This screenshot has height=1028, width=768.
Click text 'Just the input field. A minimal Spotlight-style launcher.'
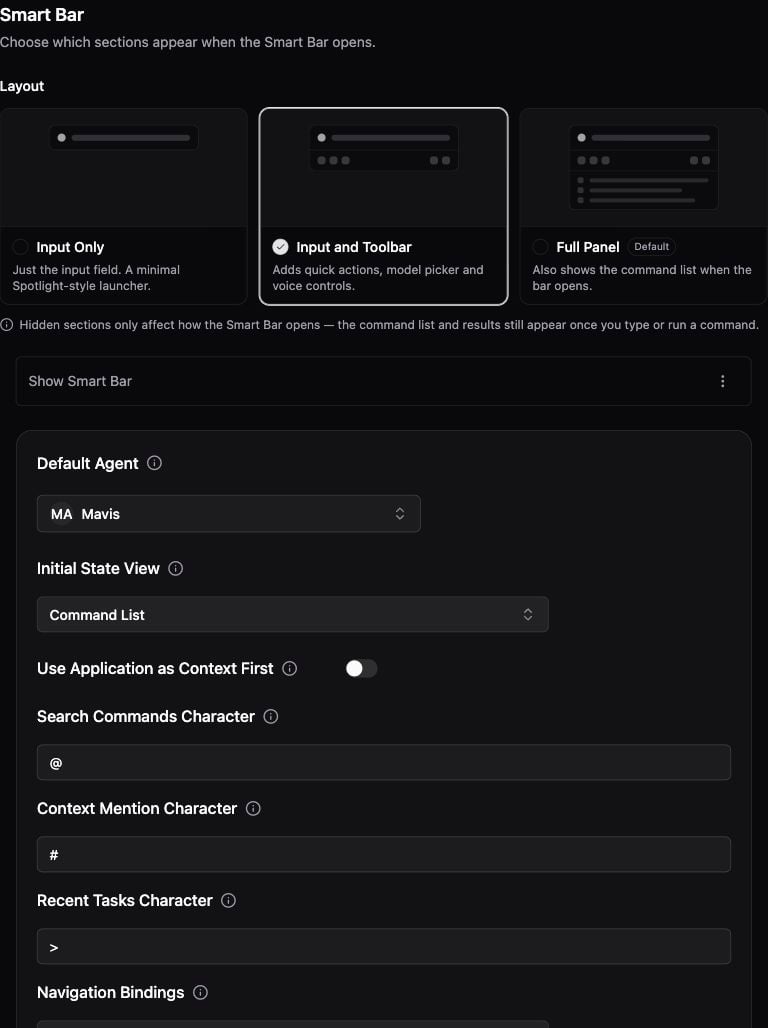96,277
